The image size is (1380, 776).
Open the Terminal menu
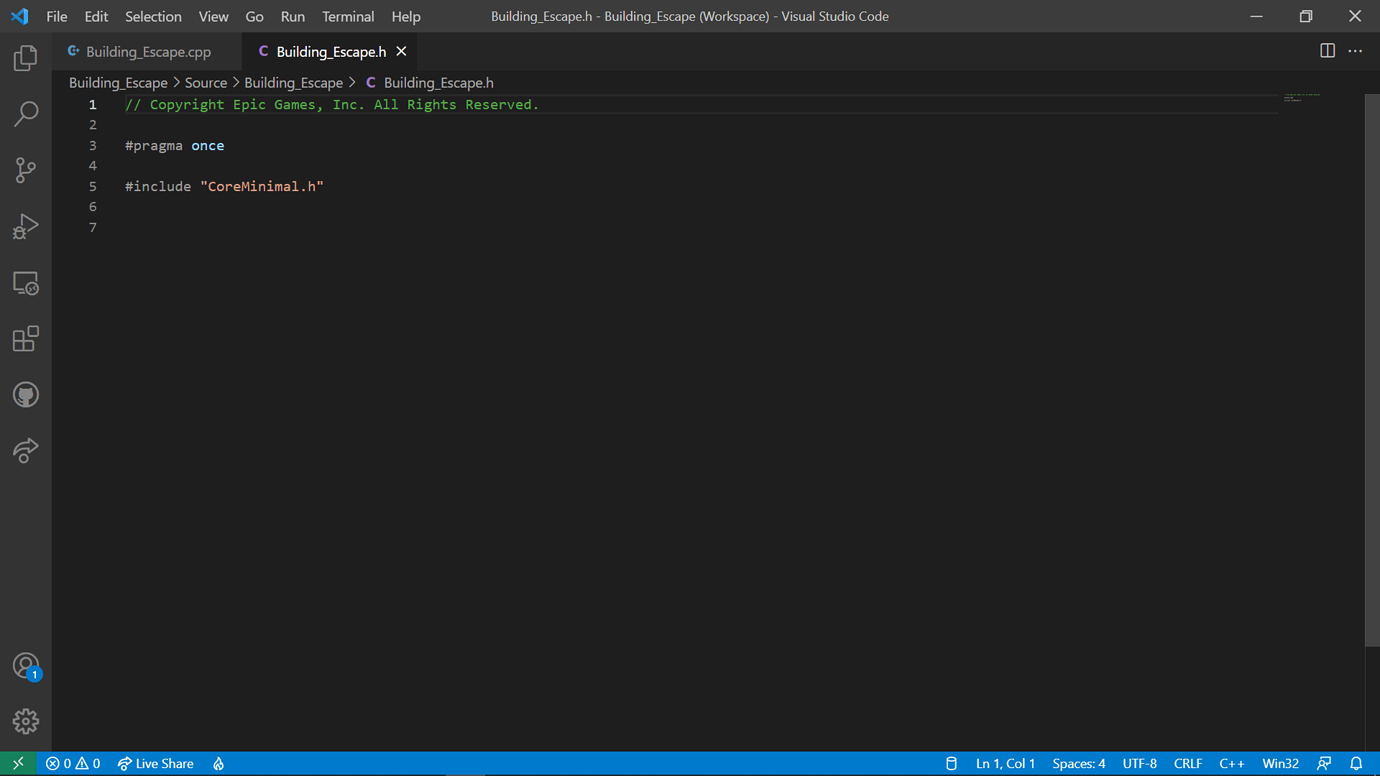point(348,16)
